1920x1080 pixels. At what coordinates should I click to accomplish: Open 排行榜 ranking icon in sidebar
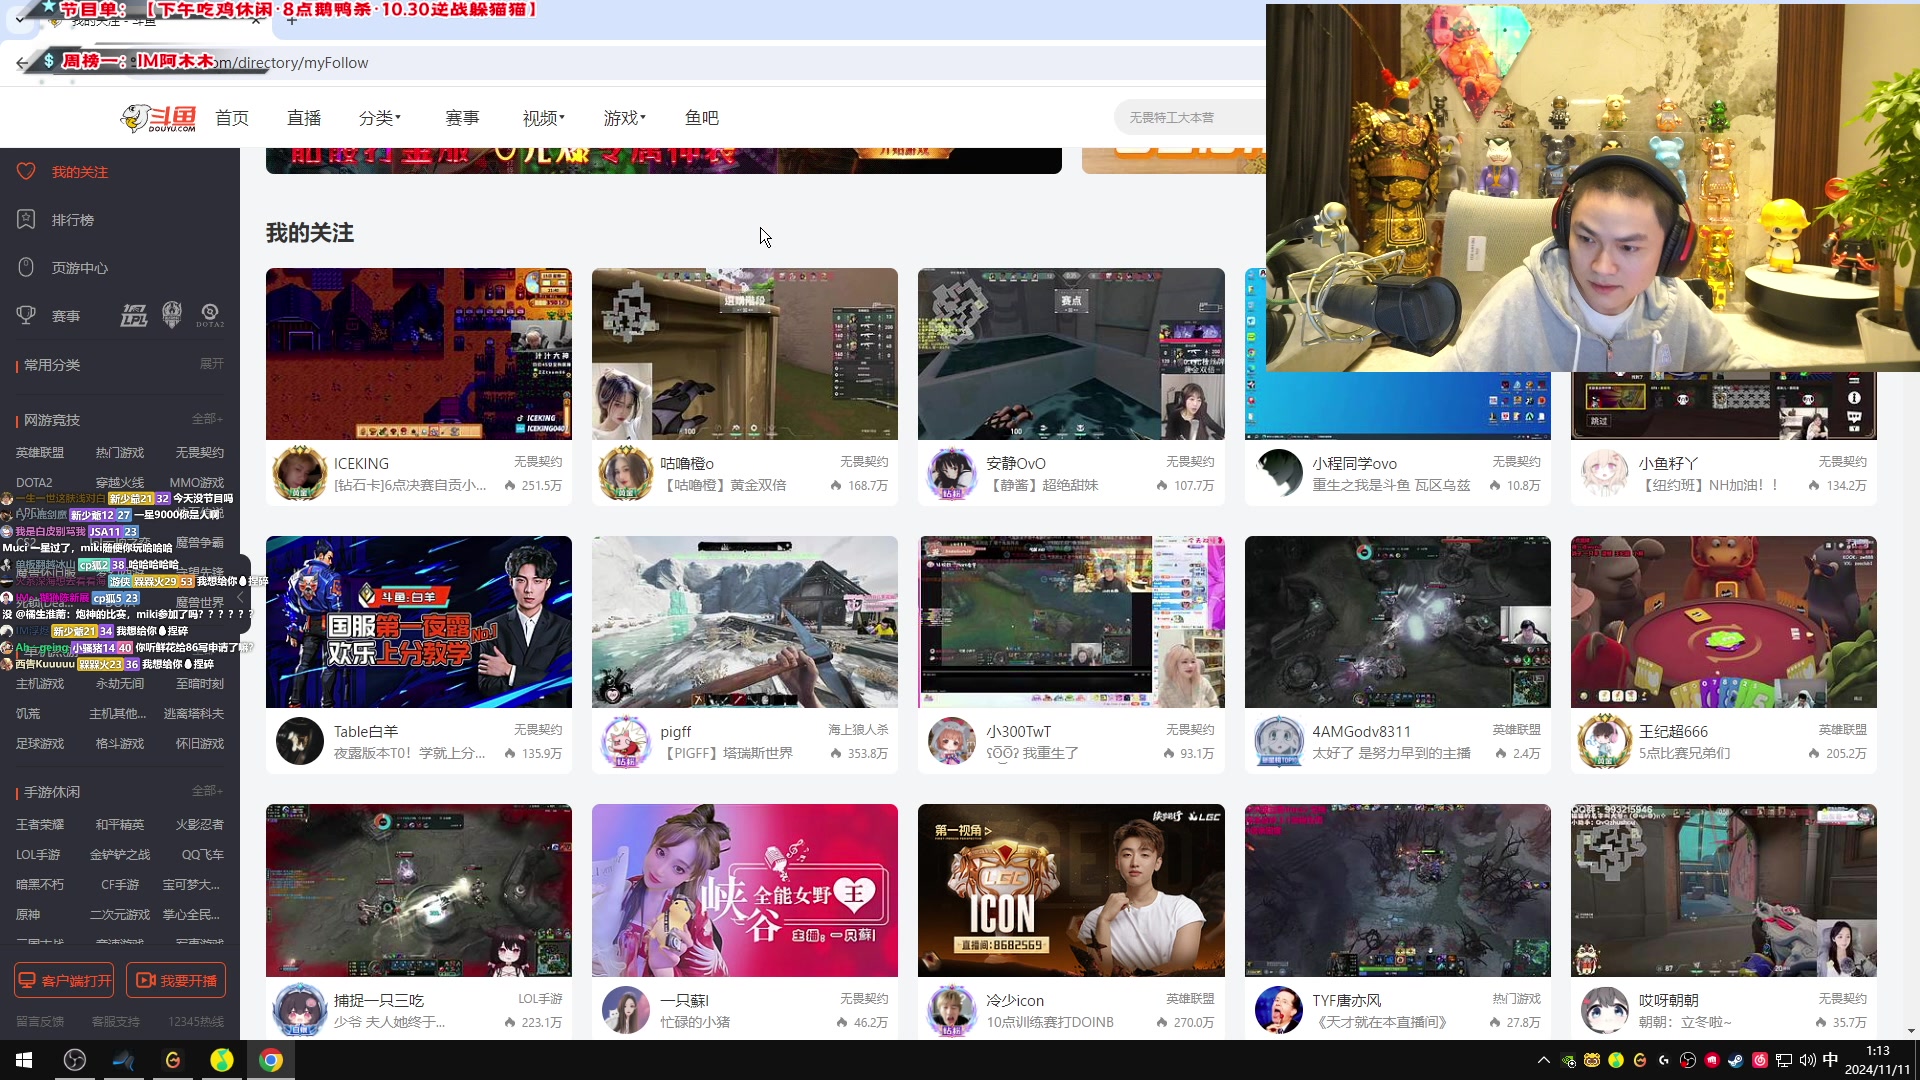(26, 220)
